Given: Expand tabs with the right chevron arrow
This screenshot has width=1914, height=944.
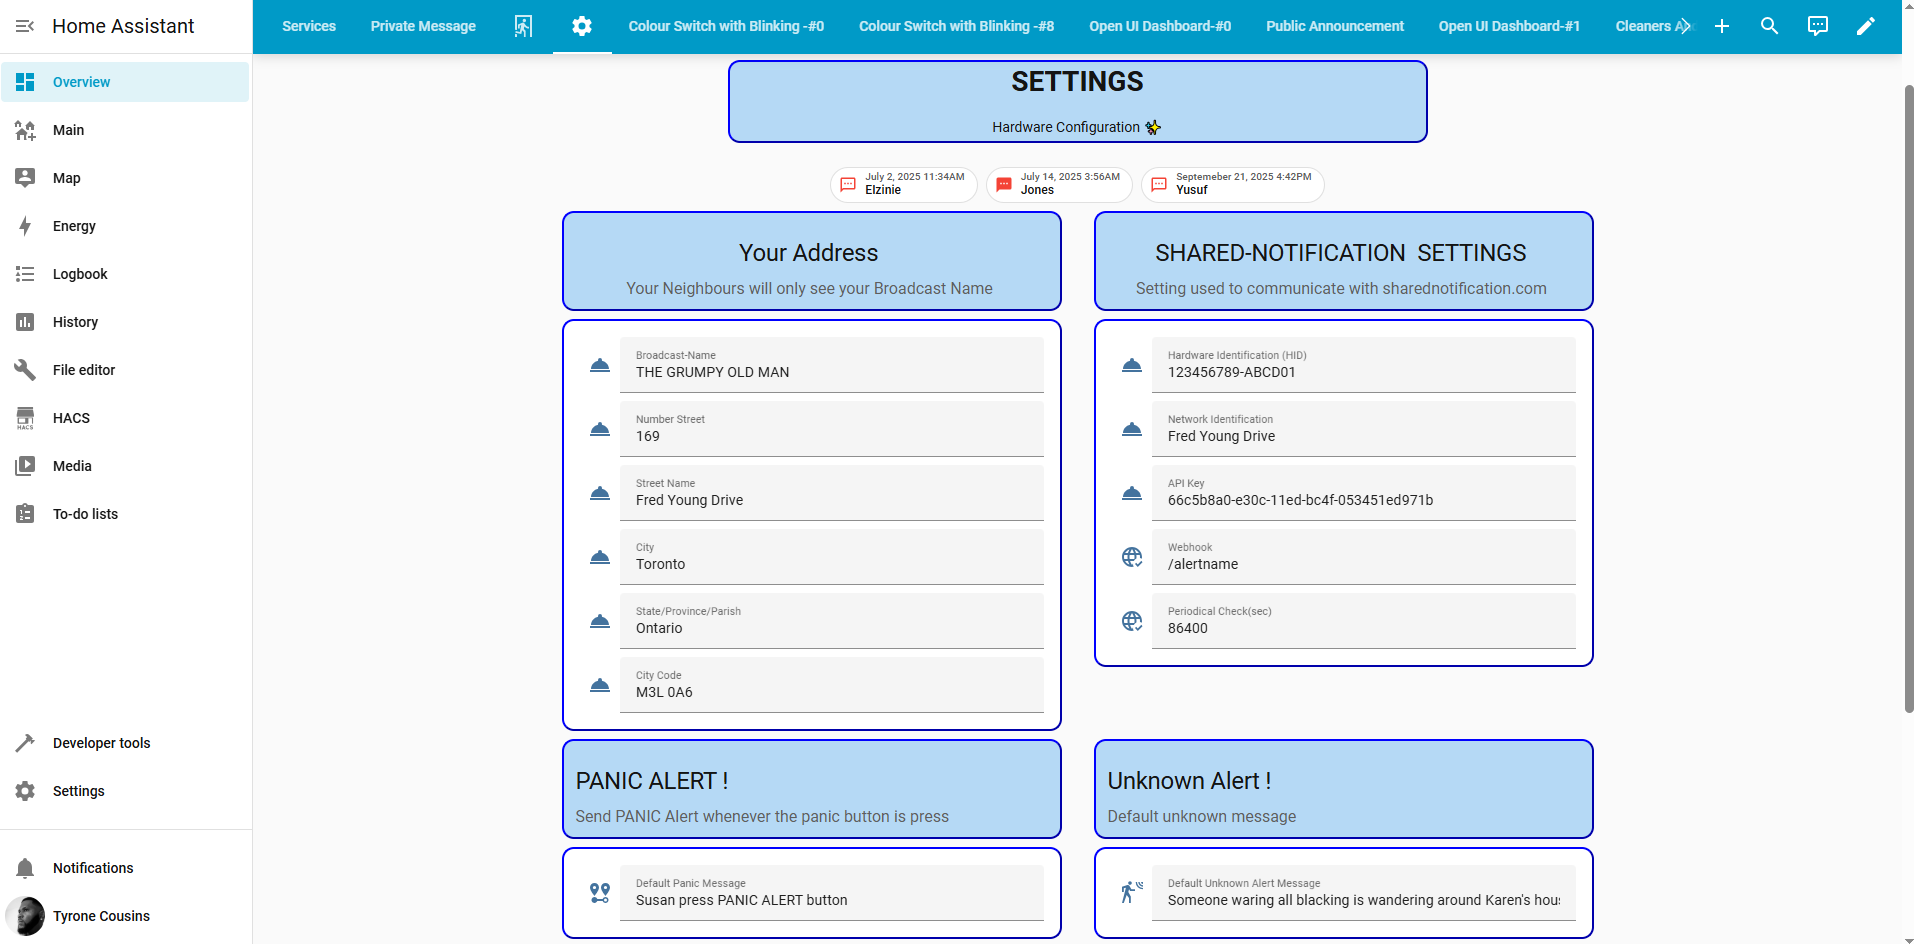Looking at the screenshot, I should point(1686,26).
